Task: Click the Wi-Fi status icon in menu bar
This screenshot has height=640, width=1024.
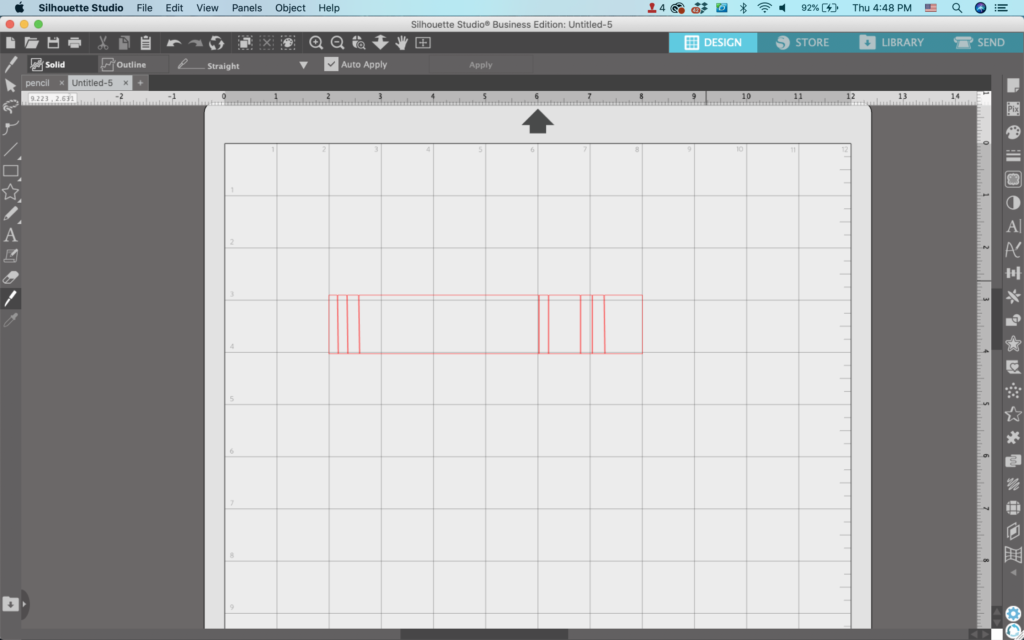Action: [764, 8]
